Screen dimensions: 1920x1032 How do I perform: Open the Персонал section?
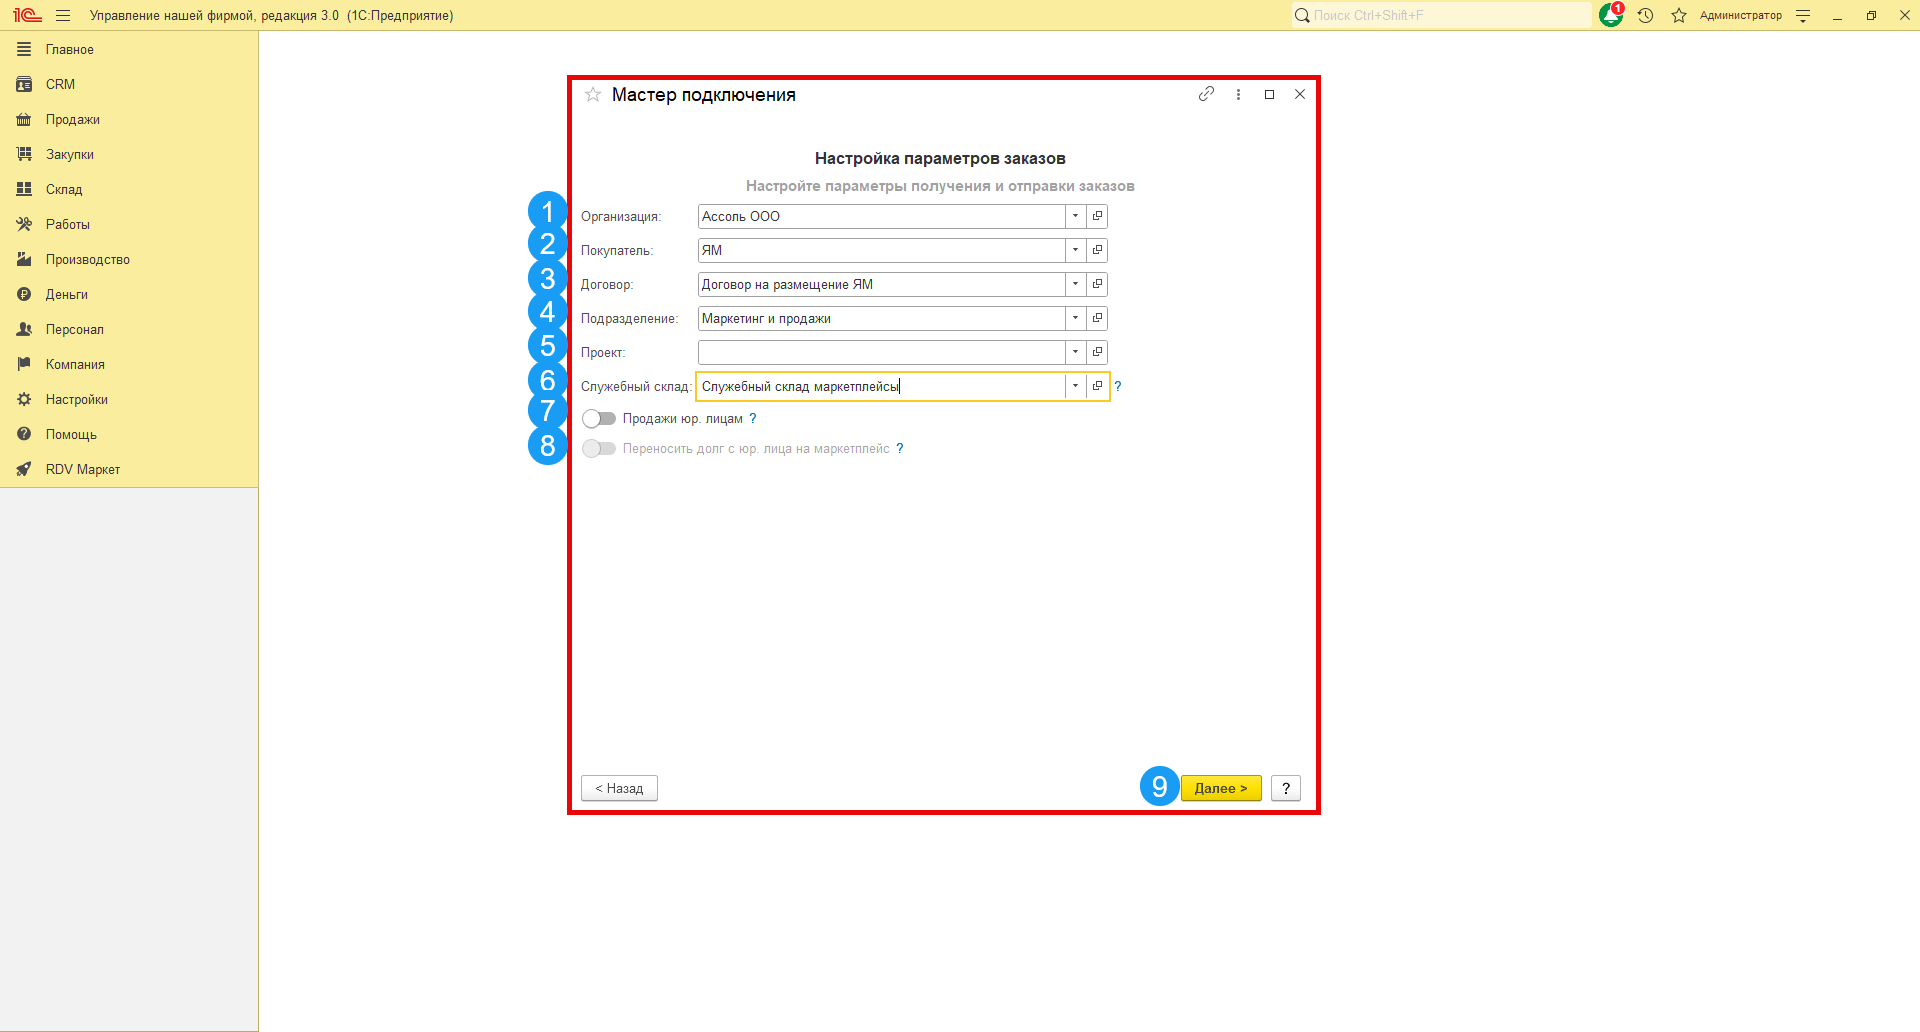pos(129,329)
